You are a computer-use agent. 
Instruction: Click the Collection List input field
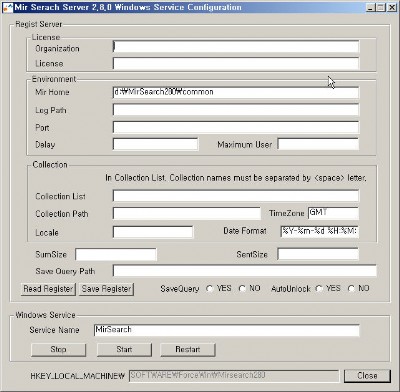point(236,196)
